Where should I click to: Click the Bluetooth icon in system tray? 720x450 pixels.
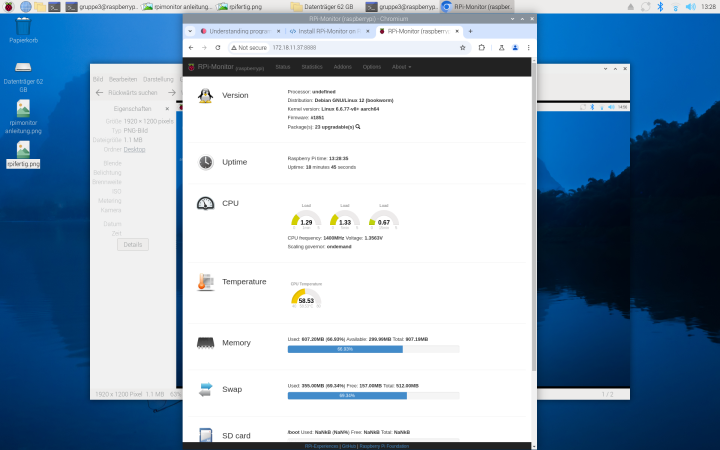click(660, 7)
